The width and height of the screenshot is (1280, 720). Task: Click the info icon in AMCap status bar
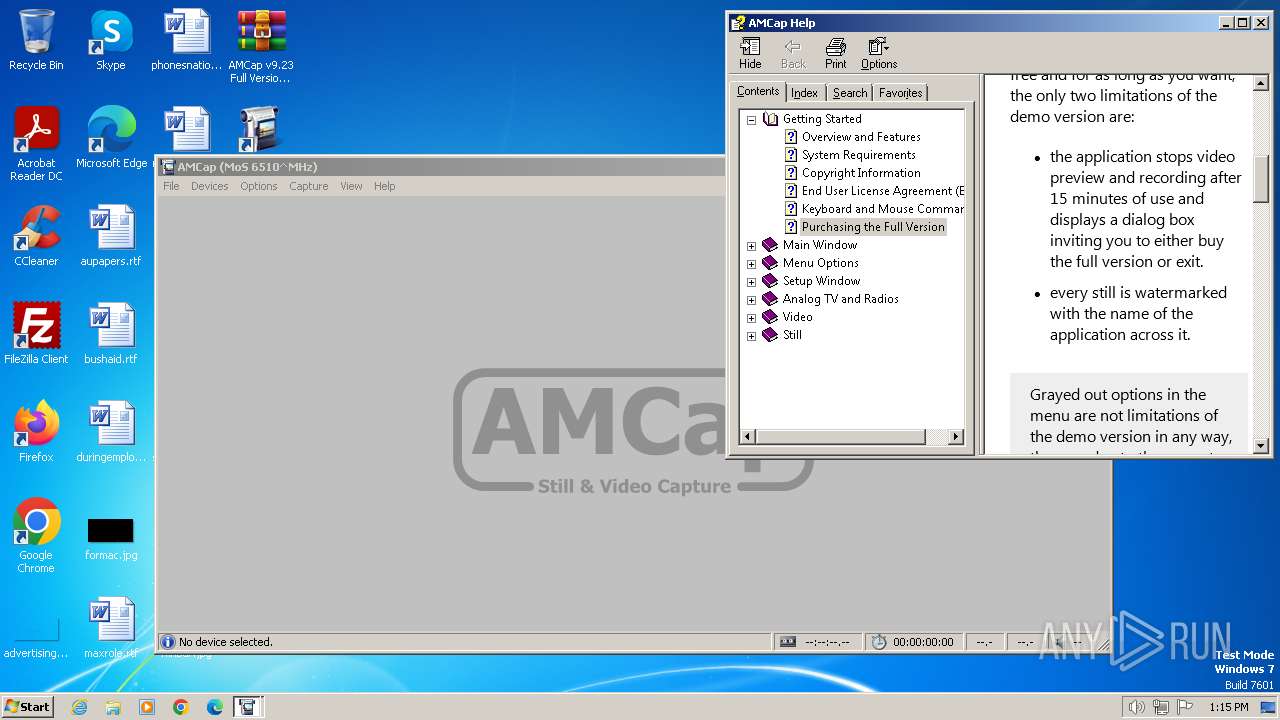[168, 642]
